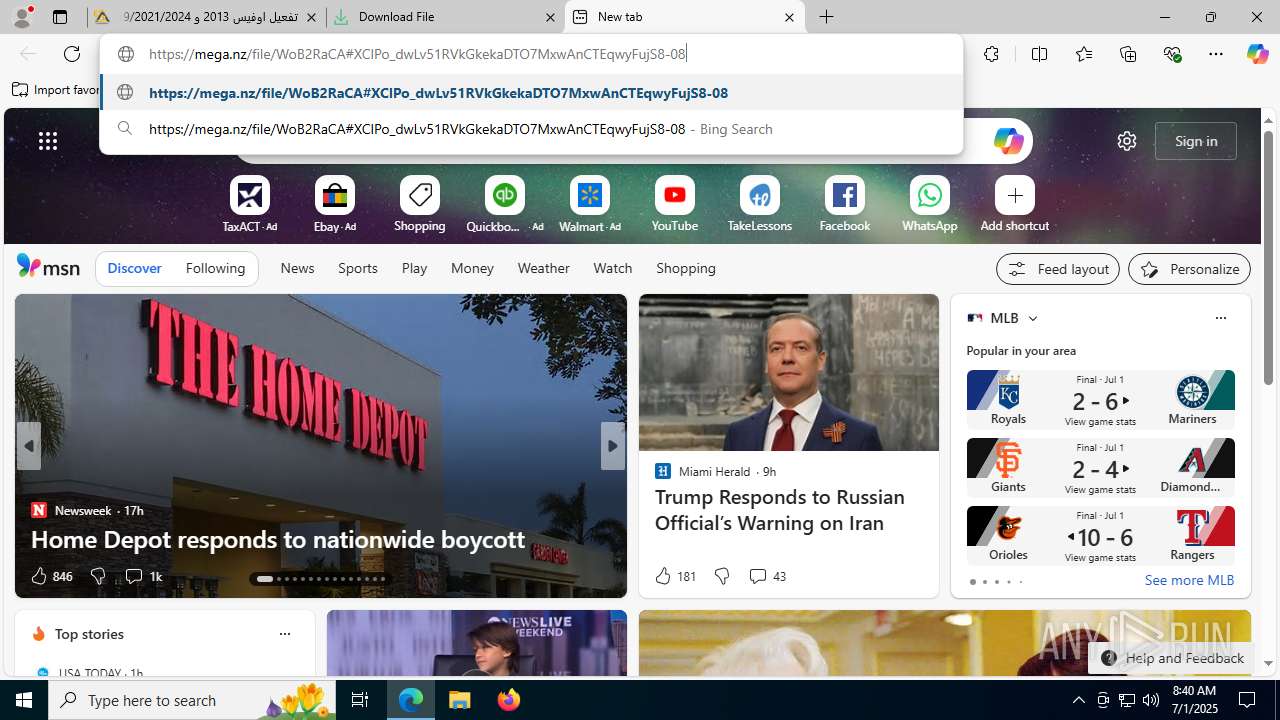The width and height of the screenshot is (1280, 720).
Task: Open Firefox from the taskbar
Action: coord(509,700)
